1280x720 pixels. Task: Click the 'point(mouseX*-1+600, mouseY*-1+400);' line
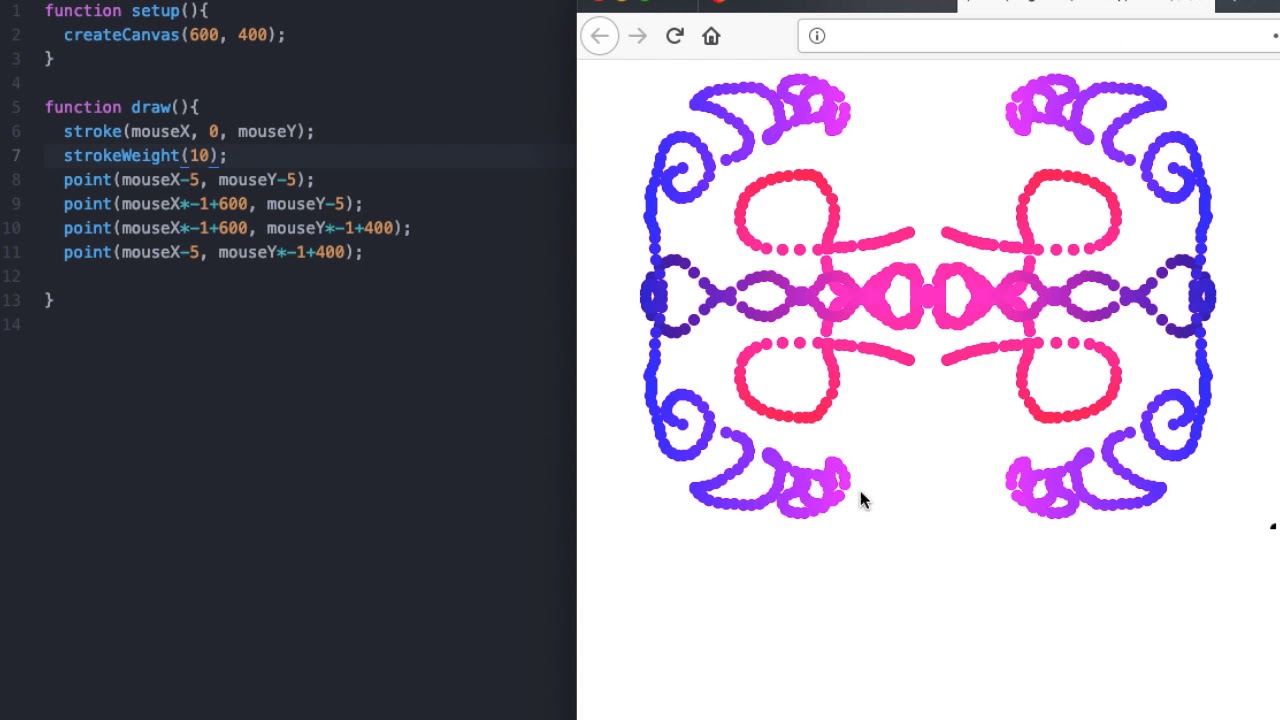[x=237, y=228]
